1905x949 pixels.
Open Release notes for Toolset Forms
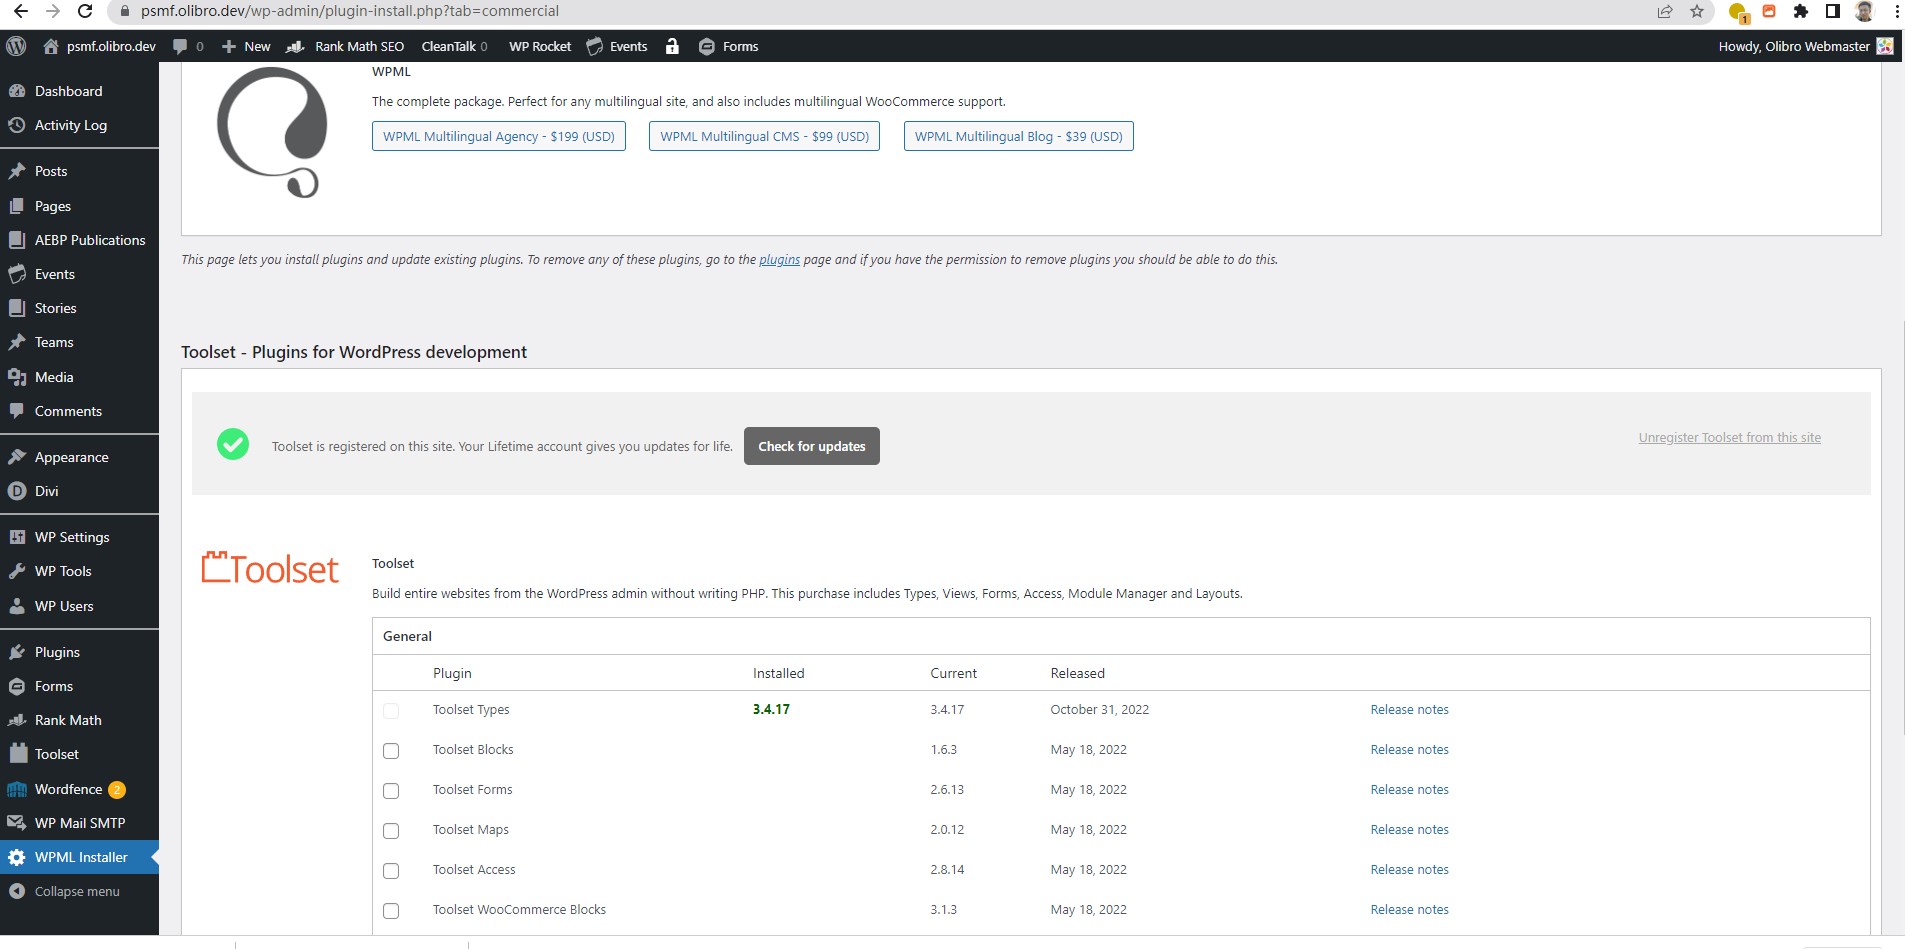[1409, 789]
